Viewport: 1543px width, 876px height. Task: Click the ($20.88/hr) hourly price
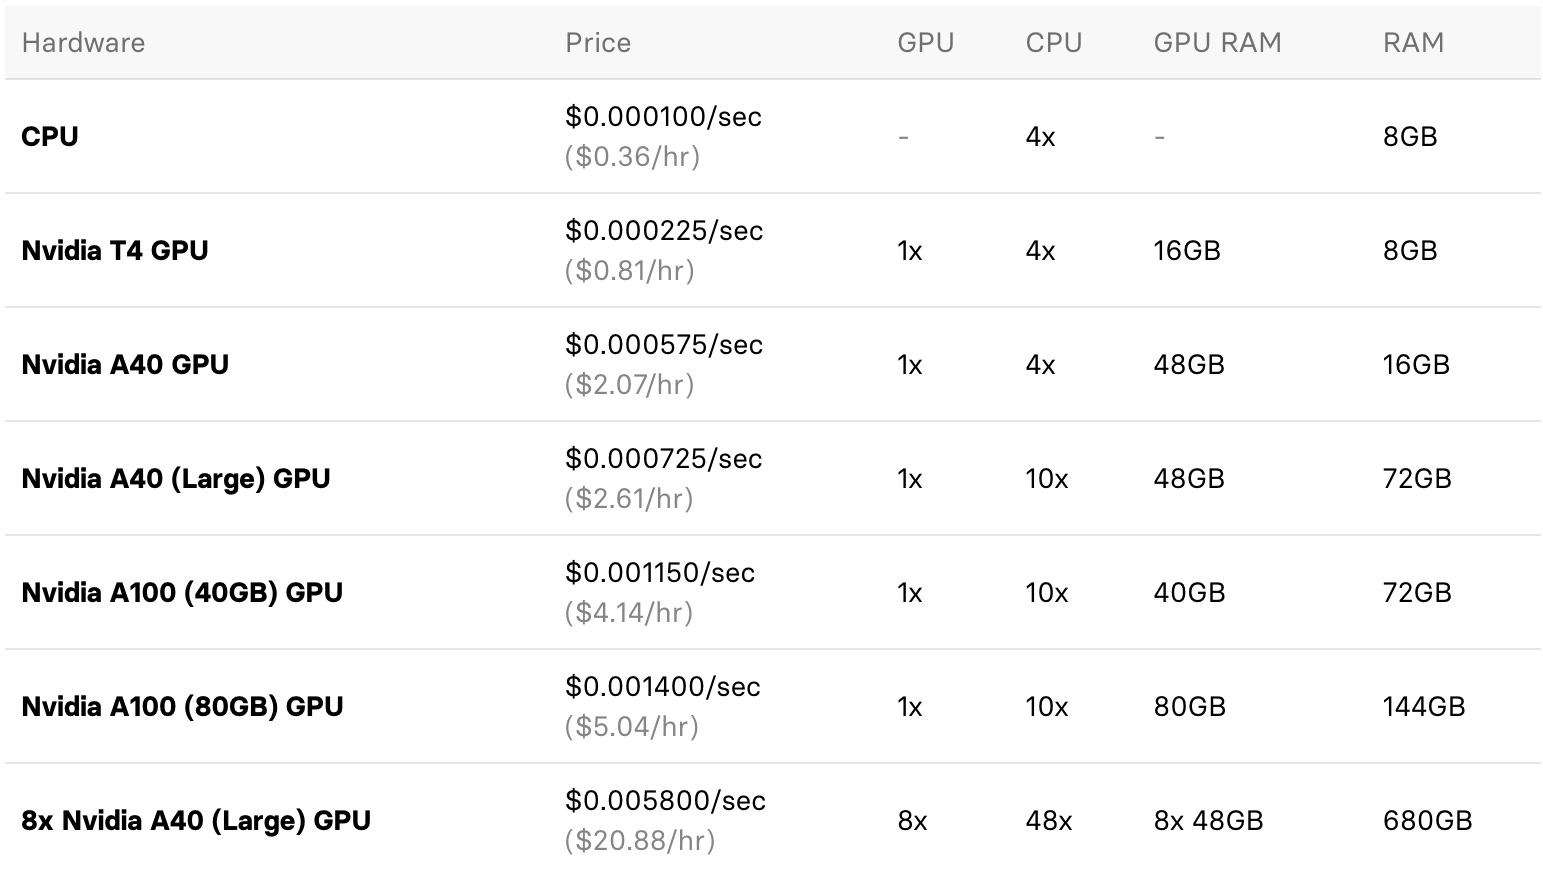640,841
